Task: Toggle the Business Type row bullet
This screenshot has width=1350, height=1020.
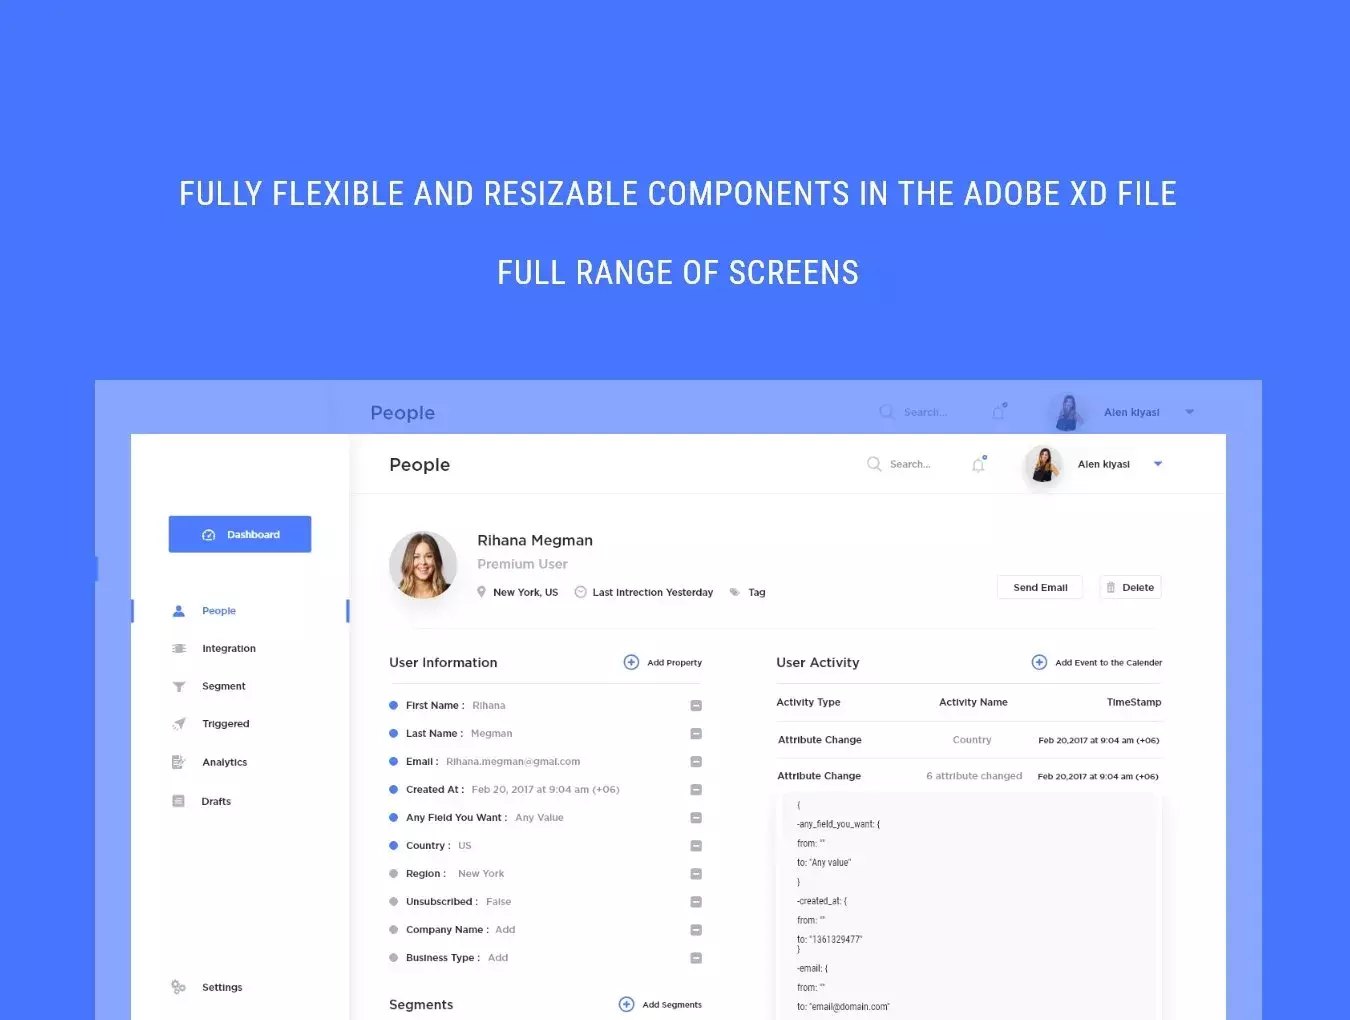Action: click(x=393, y=958)
